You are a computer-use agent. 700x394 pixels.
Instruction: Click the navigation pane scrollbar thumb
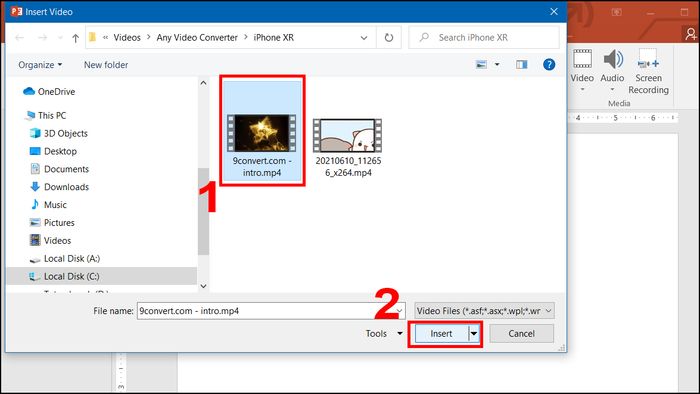tap(204, 211)
